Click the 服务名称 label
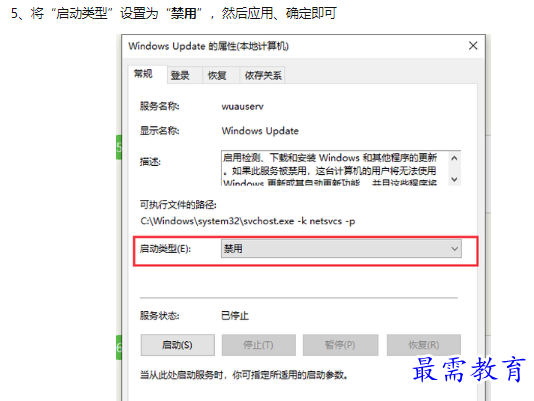The width and height of the screenshot is (534, 401). coord(159,106)
